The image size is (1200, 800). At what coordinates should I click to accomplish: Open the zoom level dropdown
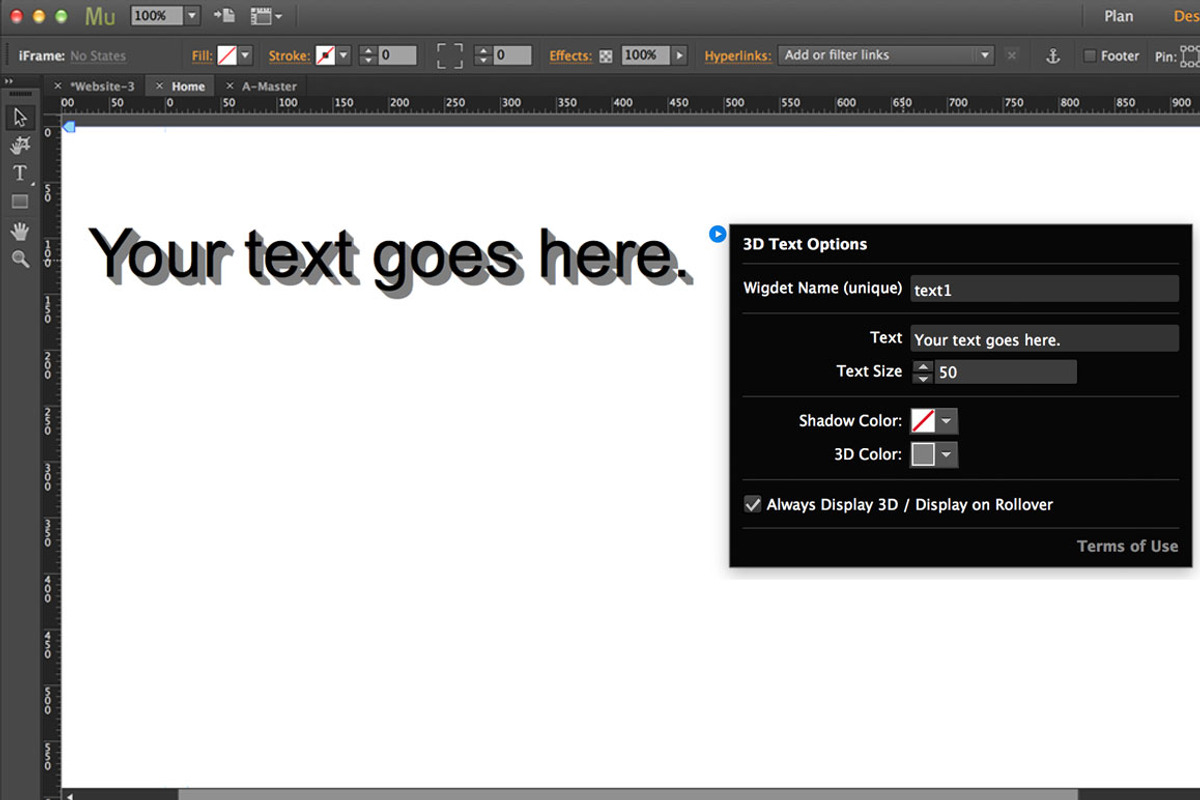coord(192,16)
